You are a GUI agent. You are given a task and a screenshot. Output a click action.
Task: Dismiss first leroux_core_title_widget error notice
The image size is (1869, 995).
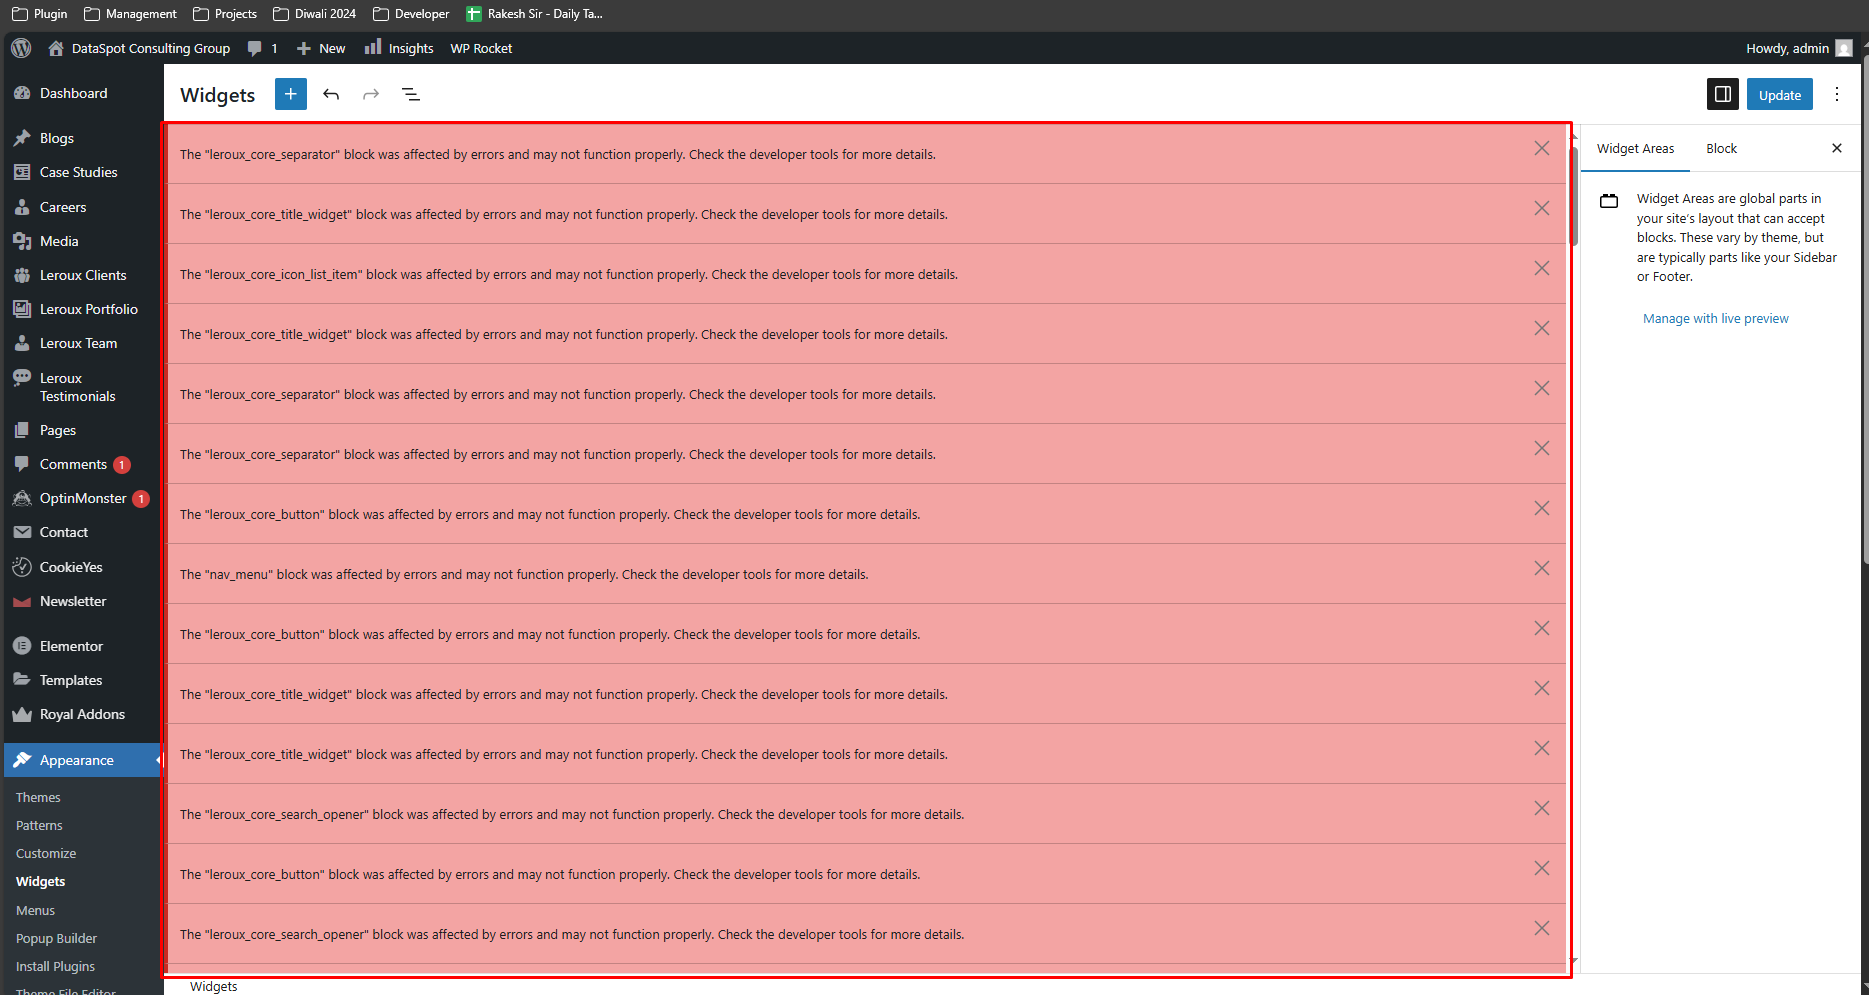pyautogui.click(x=1542, y=208)
